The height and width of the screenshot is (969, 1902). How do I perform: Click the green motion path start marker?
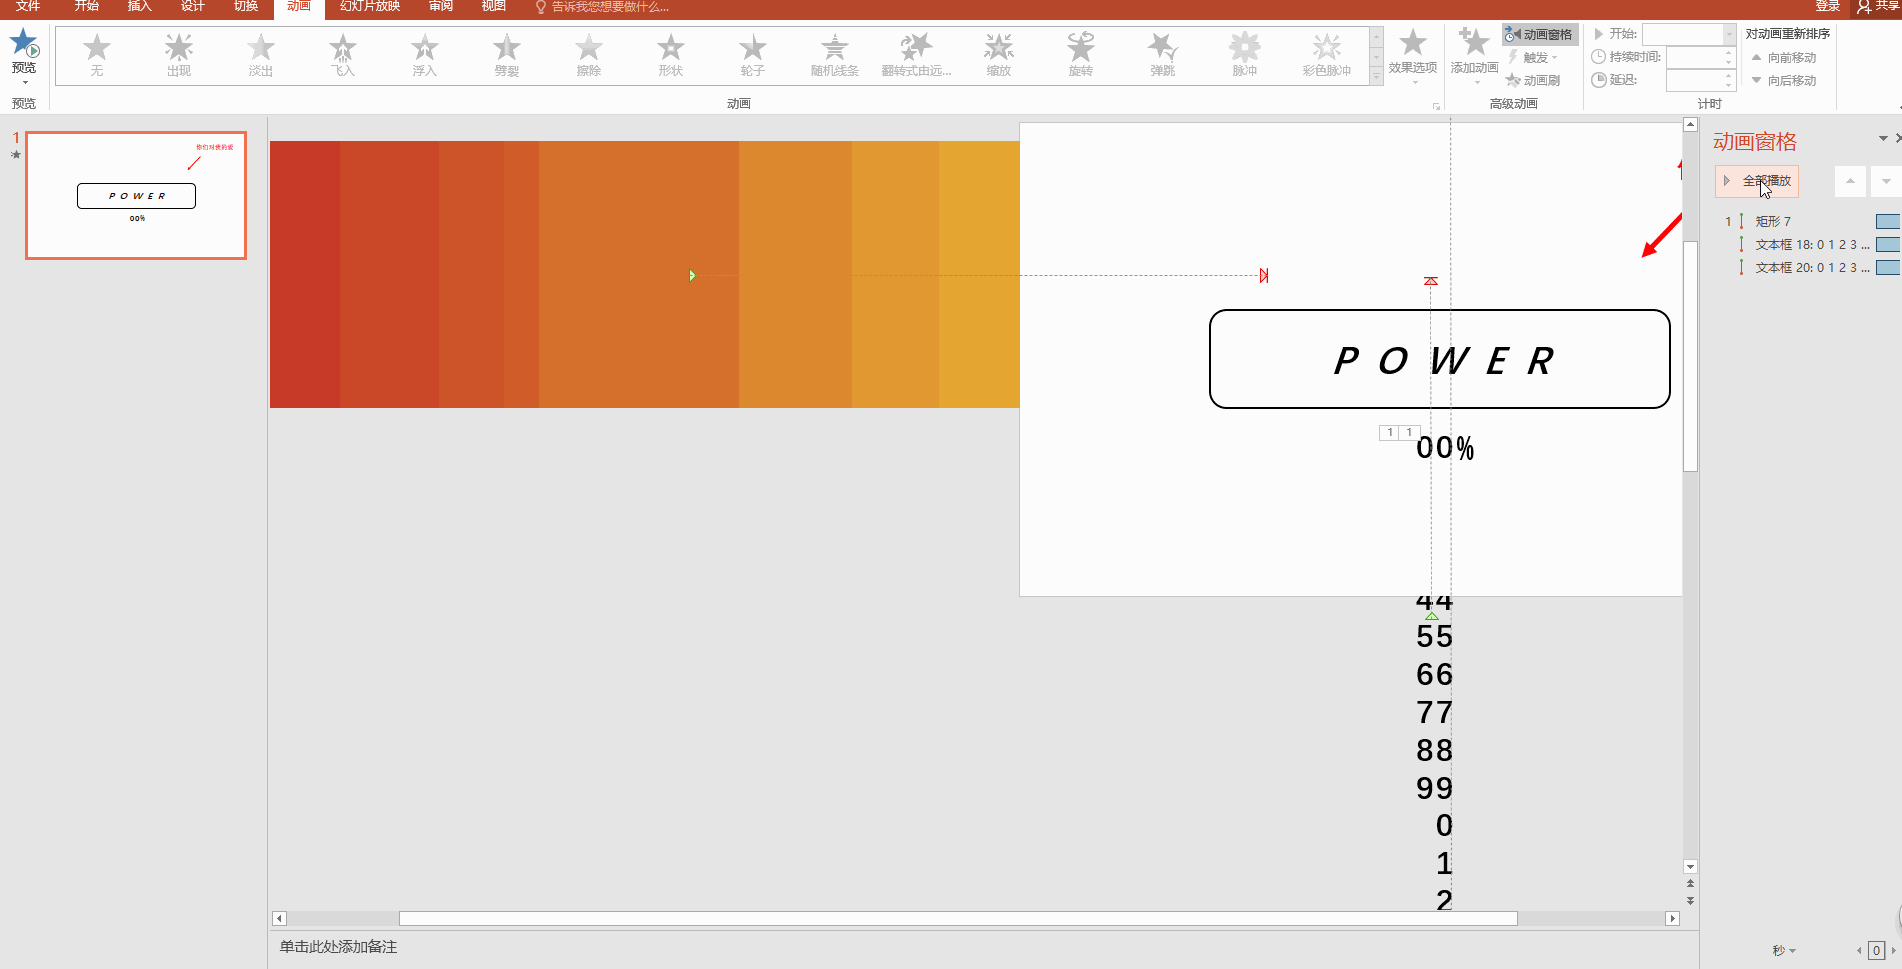pos(692,275)
